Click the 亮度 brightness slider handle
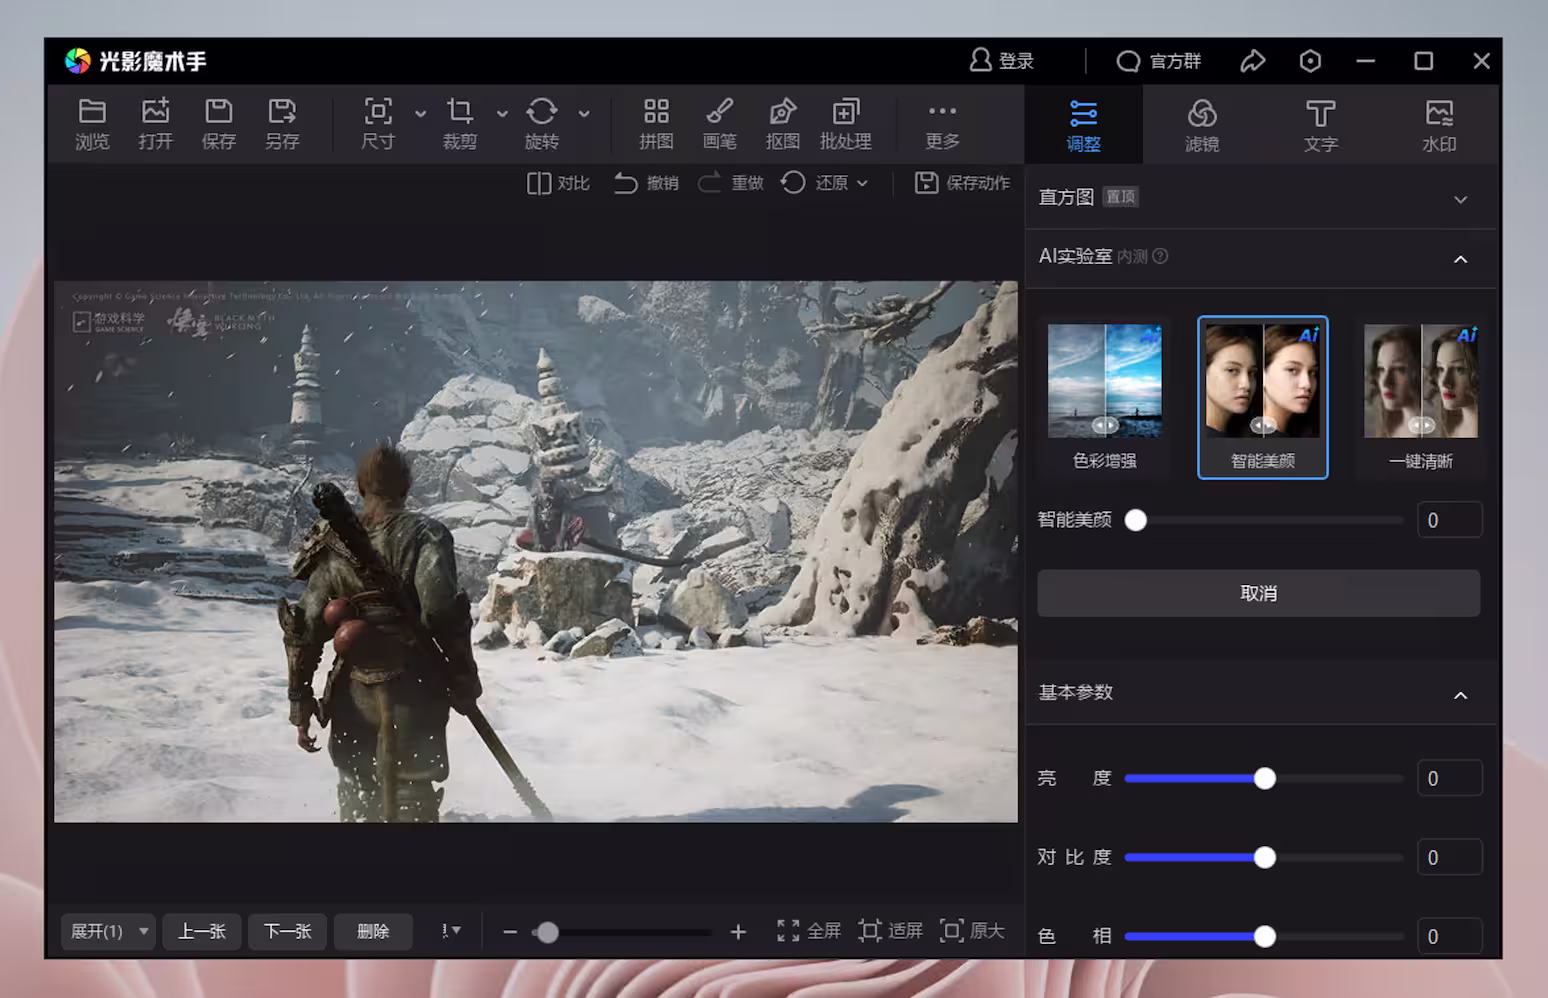This screenshot has width=1548, height=998. tap(1265, 778)
